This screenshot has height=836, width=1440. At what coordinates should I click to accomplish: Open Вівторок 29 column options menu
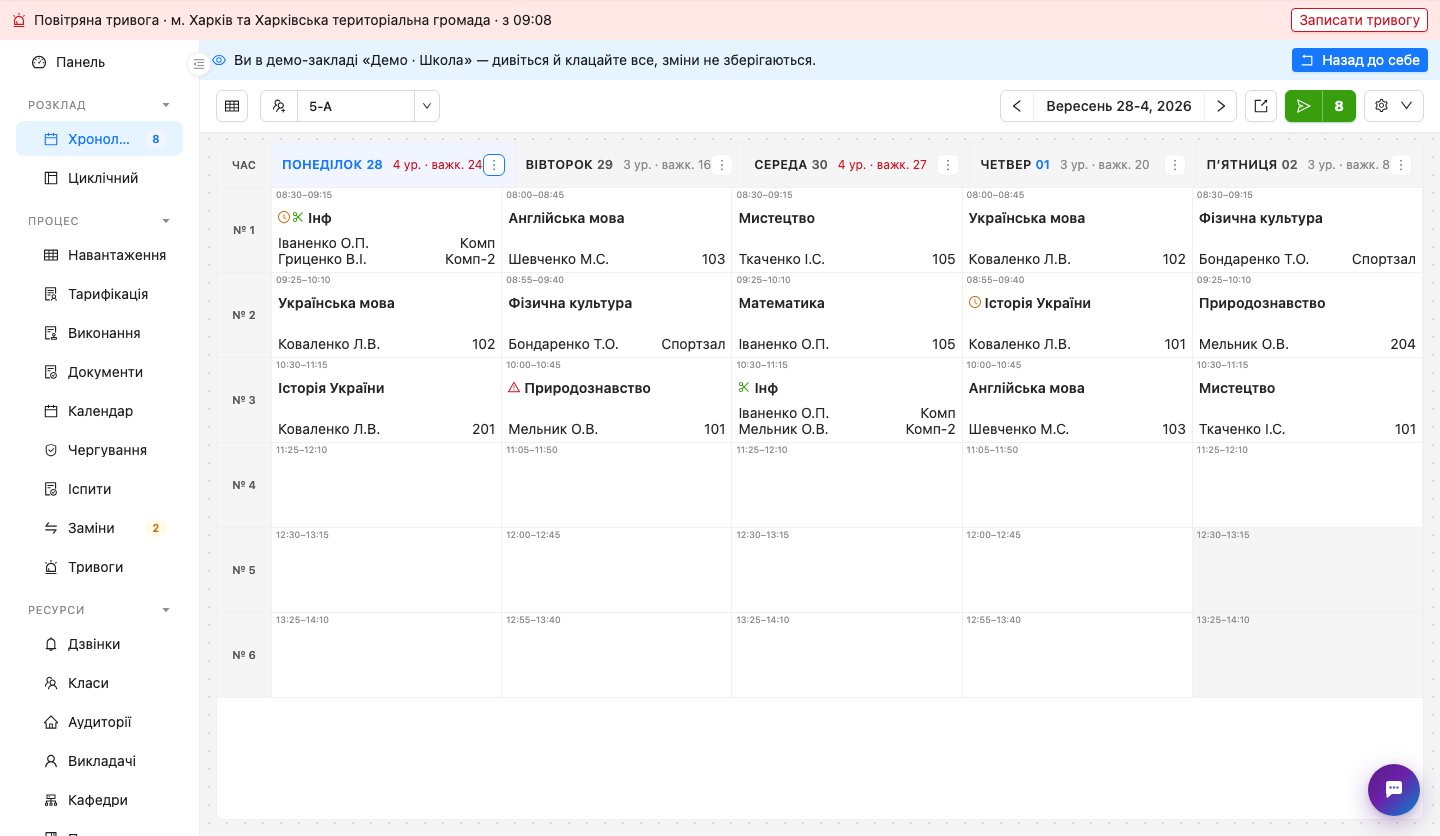coord(723,165)
